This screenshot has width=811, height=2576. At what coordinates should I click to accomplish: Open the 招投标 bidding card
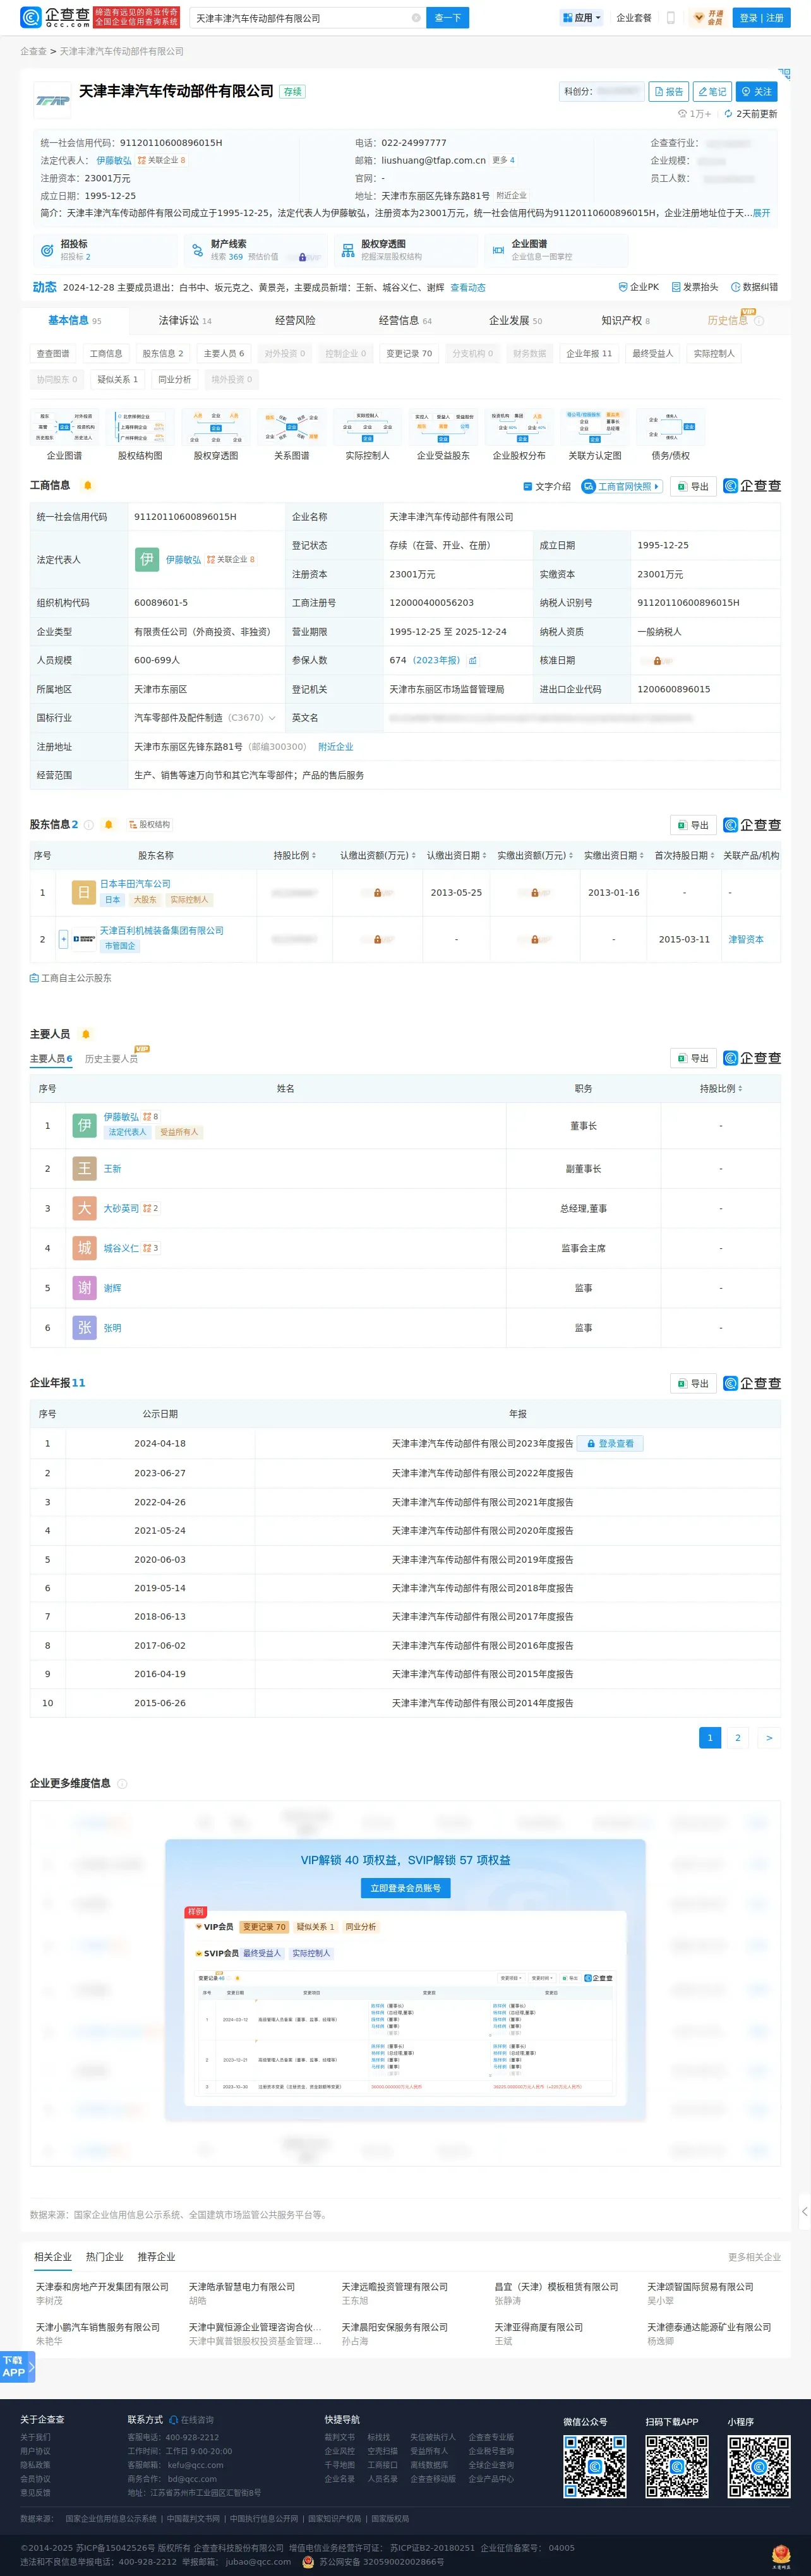105,250
